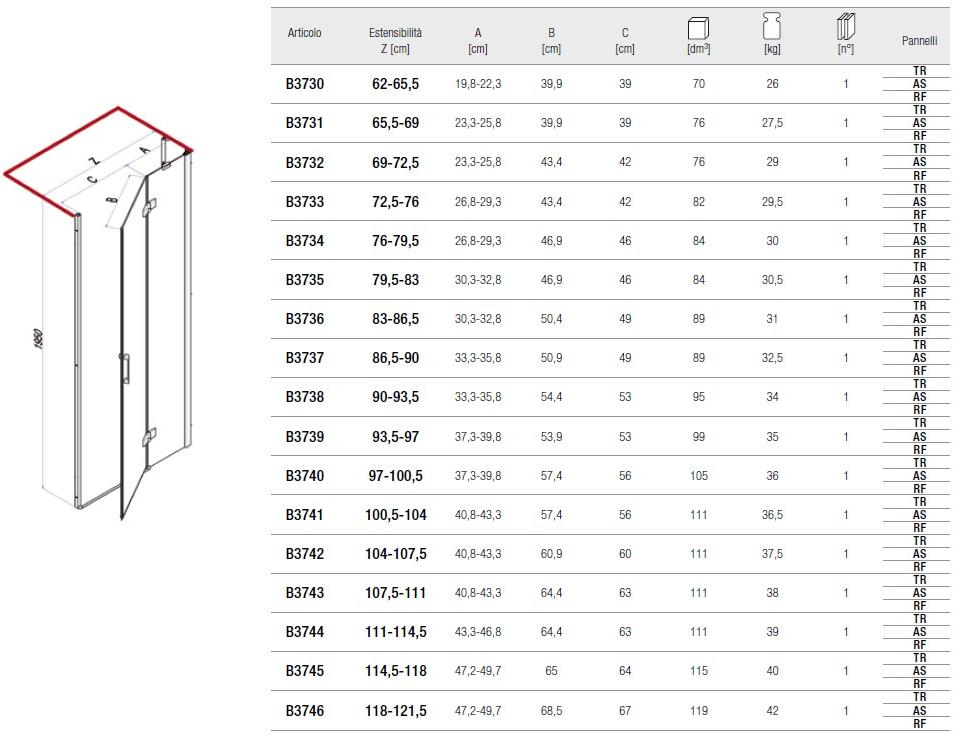The height and width of the screenshot is (738, 955).
Task: Click the RF panel option for B3746
Action: 919,723
